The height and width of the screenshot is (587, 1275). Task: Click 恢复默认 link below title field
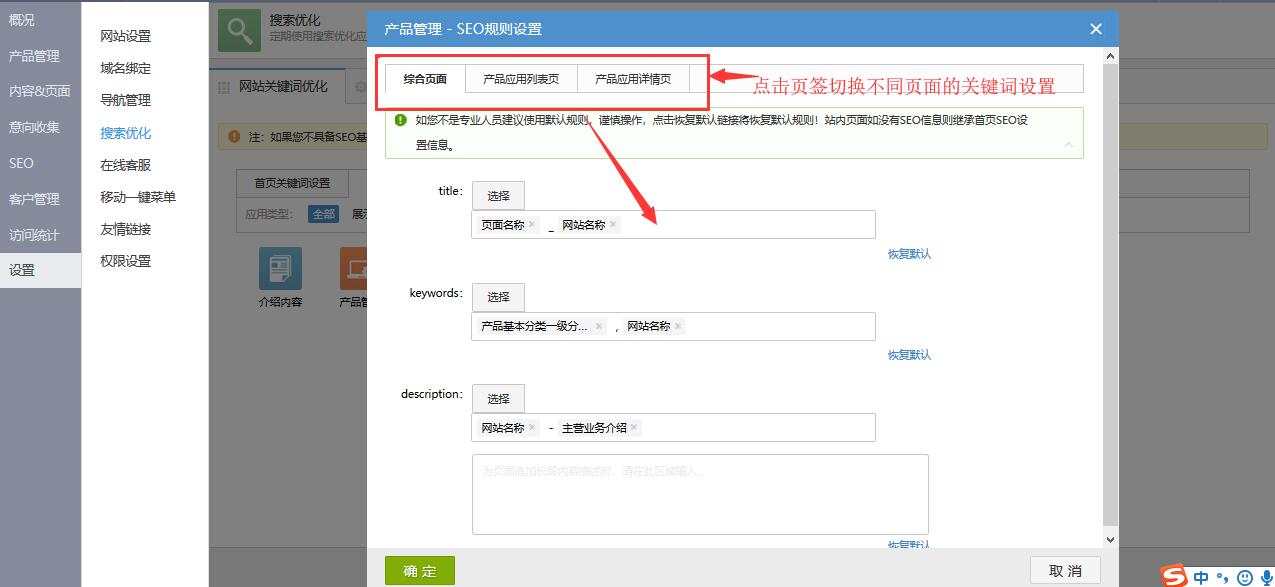(909, 254)
